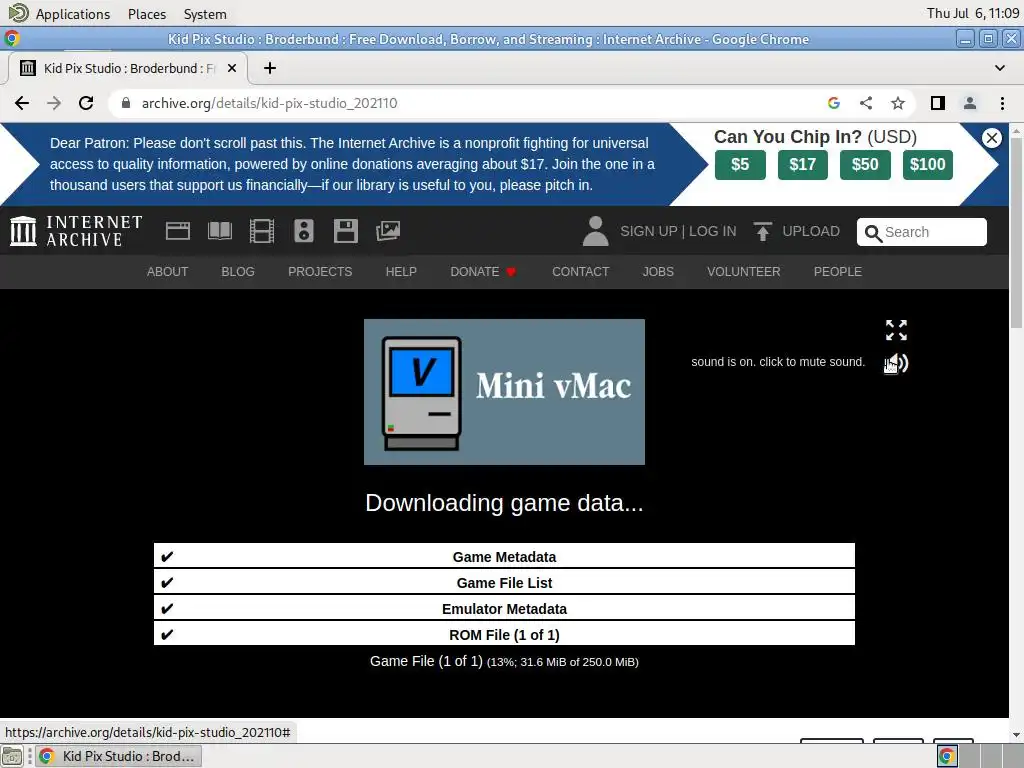The height and width of the screenshot is (768, 1024).
Task: Open the BLOG nav item
Action: coord(238,272)
